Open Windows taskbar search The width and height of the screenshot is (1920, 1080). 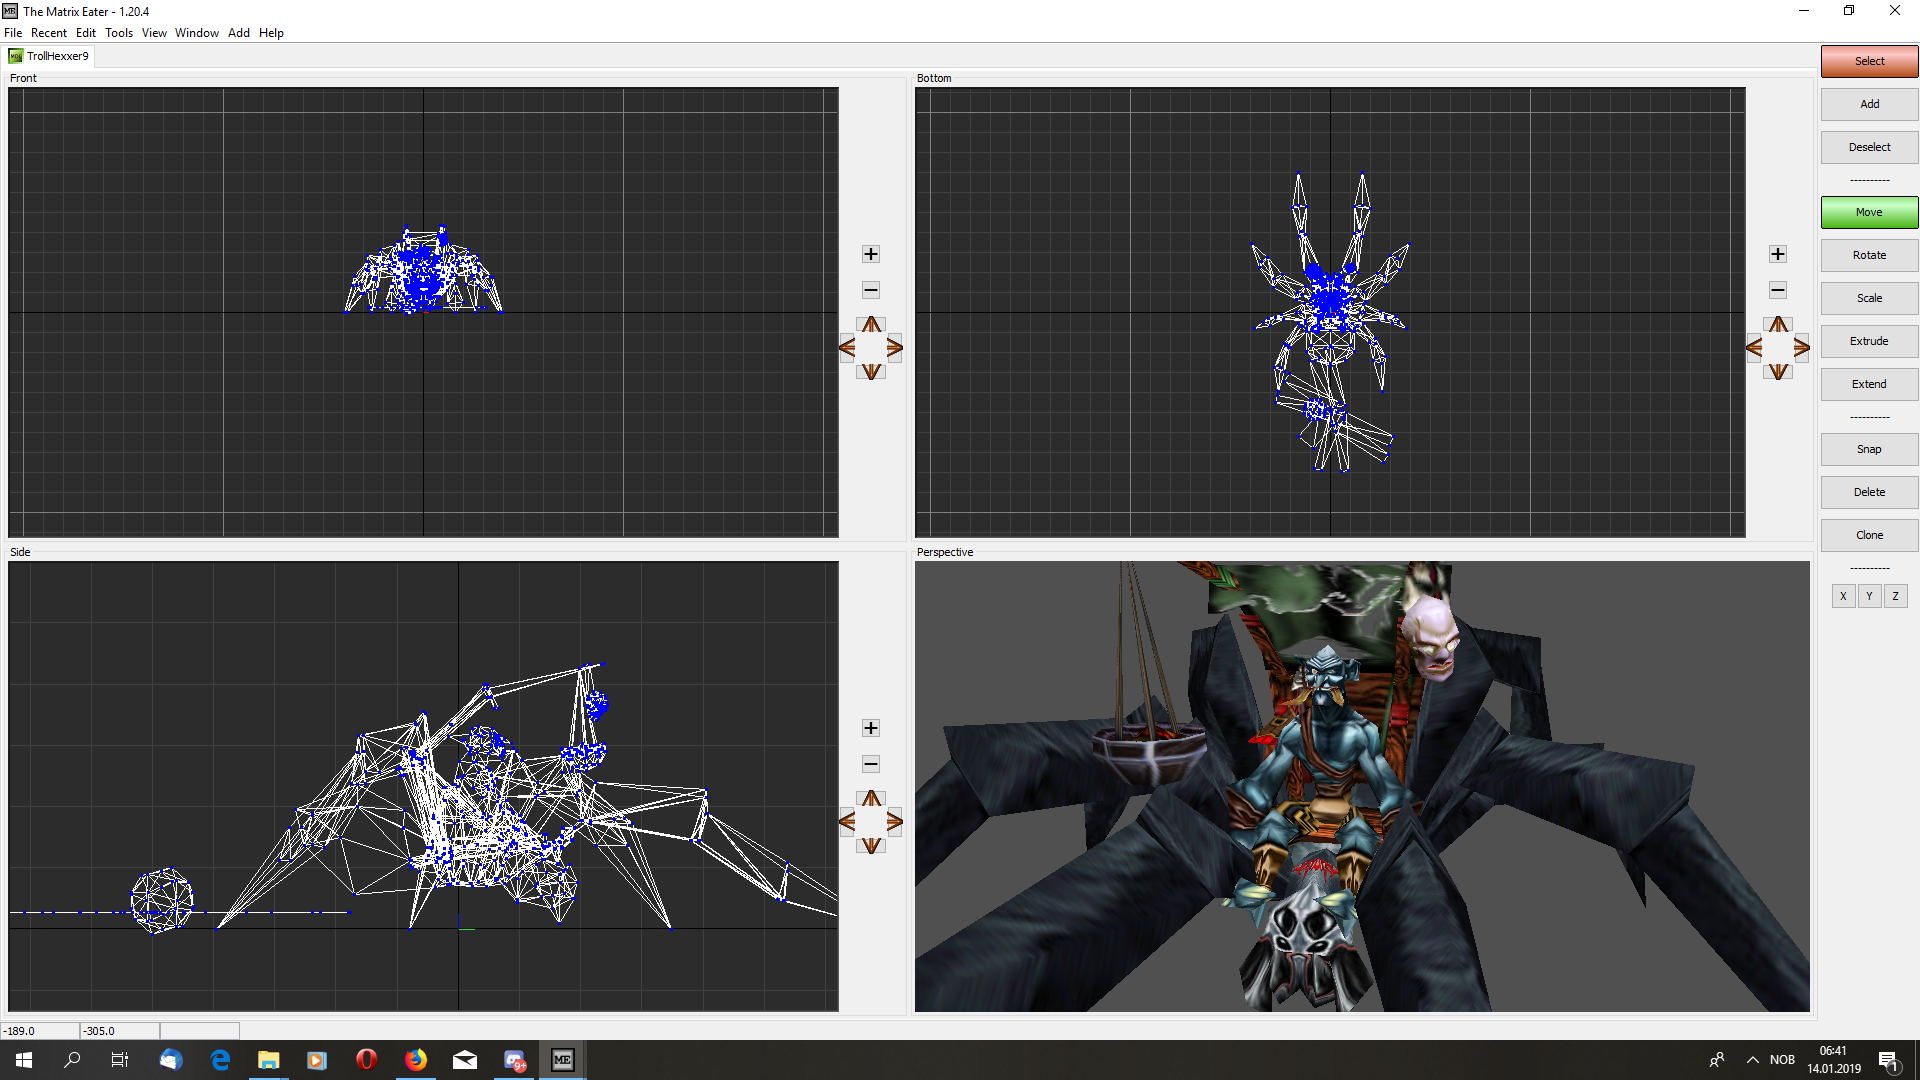point(72,1060)
